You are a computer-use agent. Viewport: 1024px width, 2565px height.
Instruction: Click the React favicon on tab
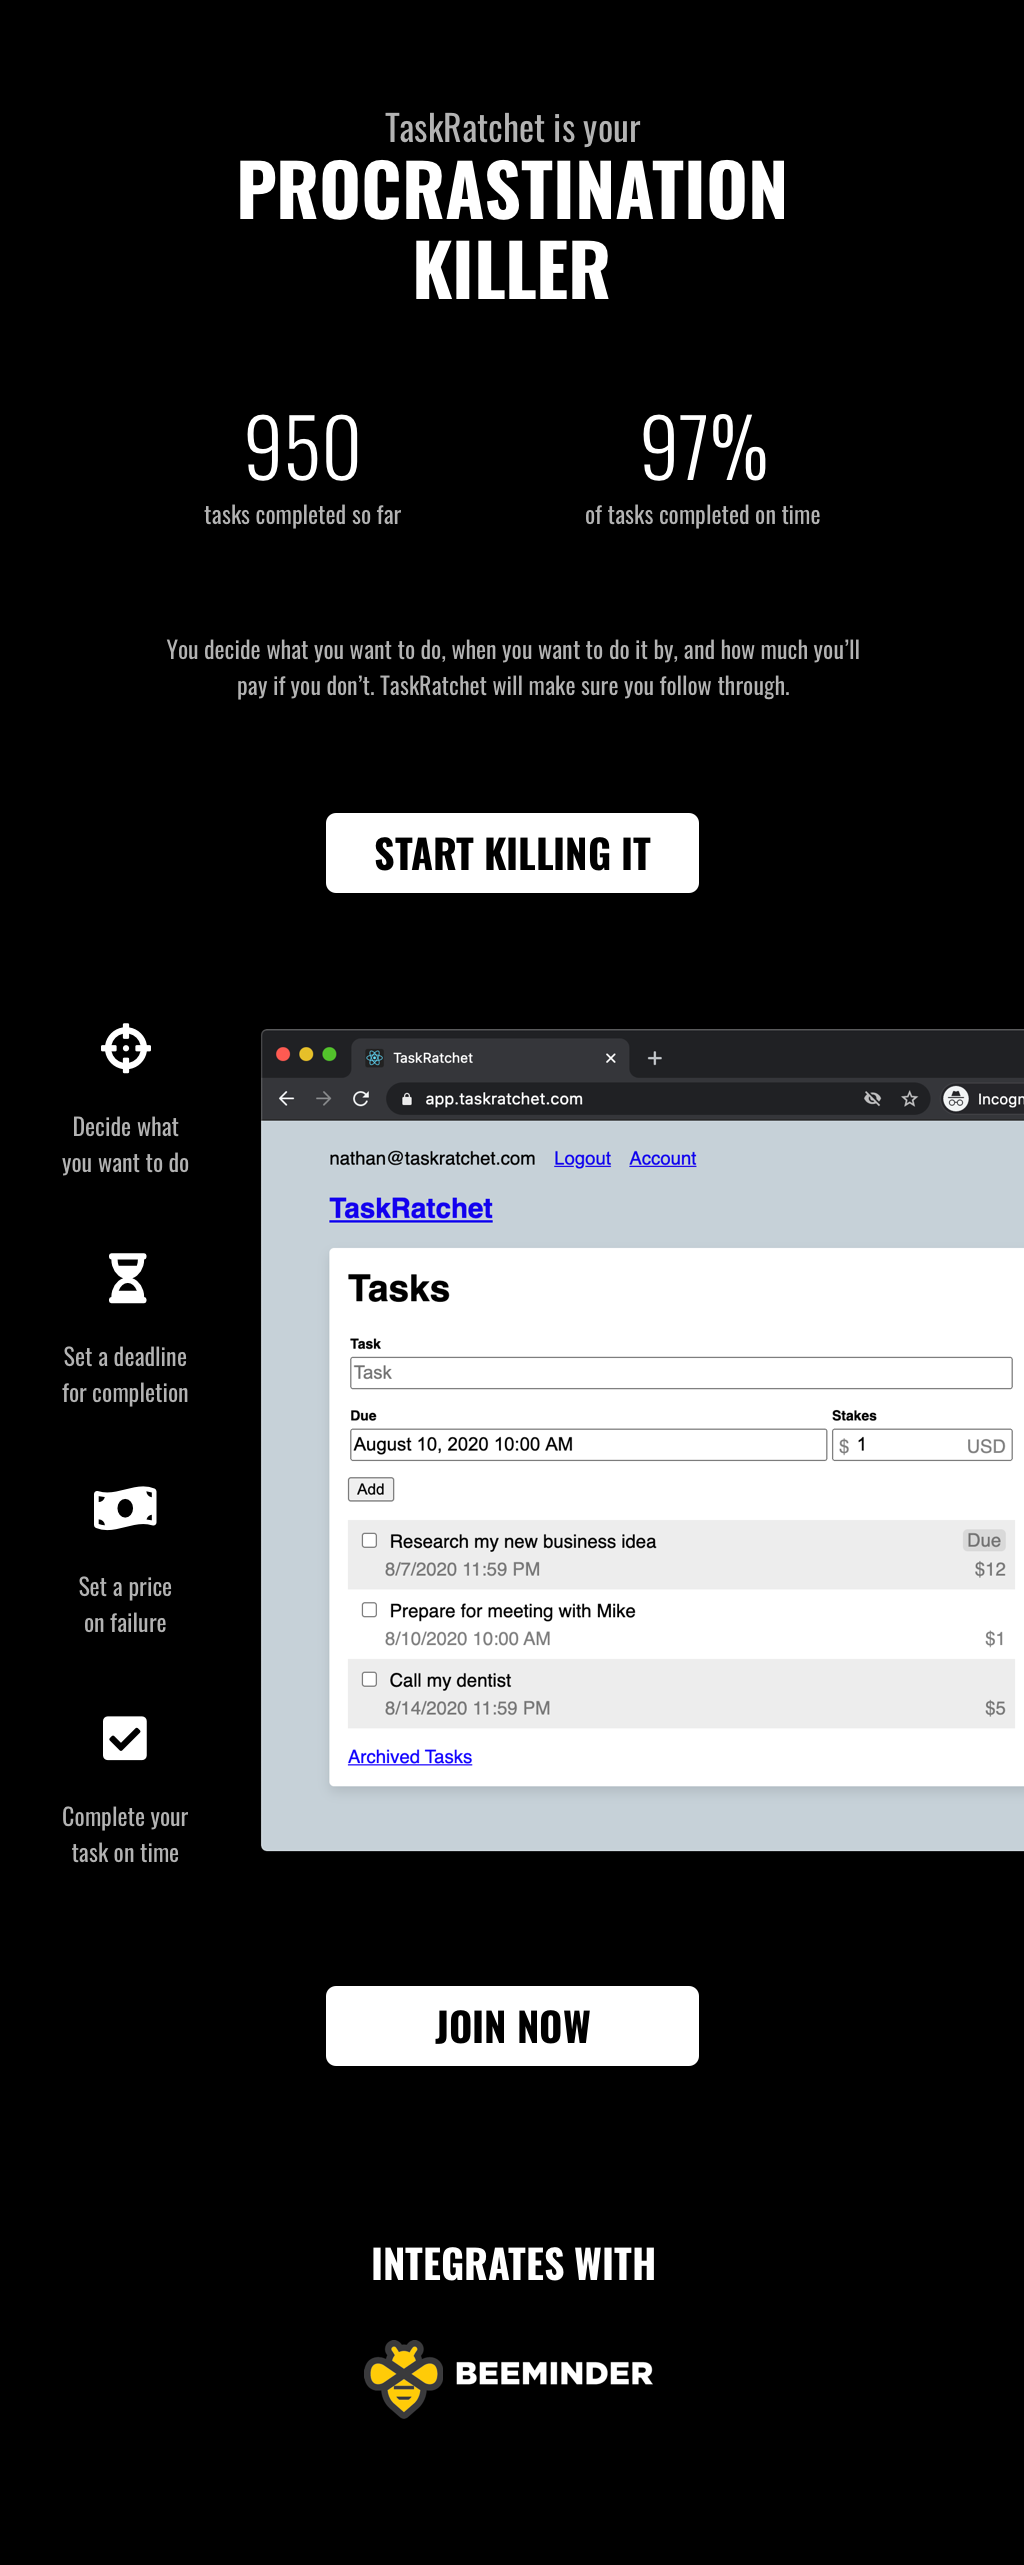point(375,1058)
